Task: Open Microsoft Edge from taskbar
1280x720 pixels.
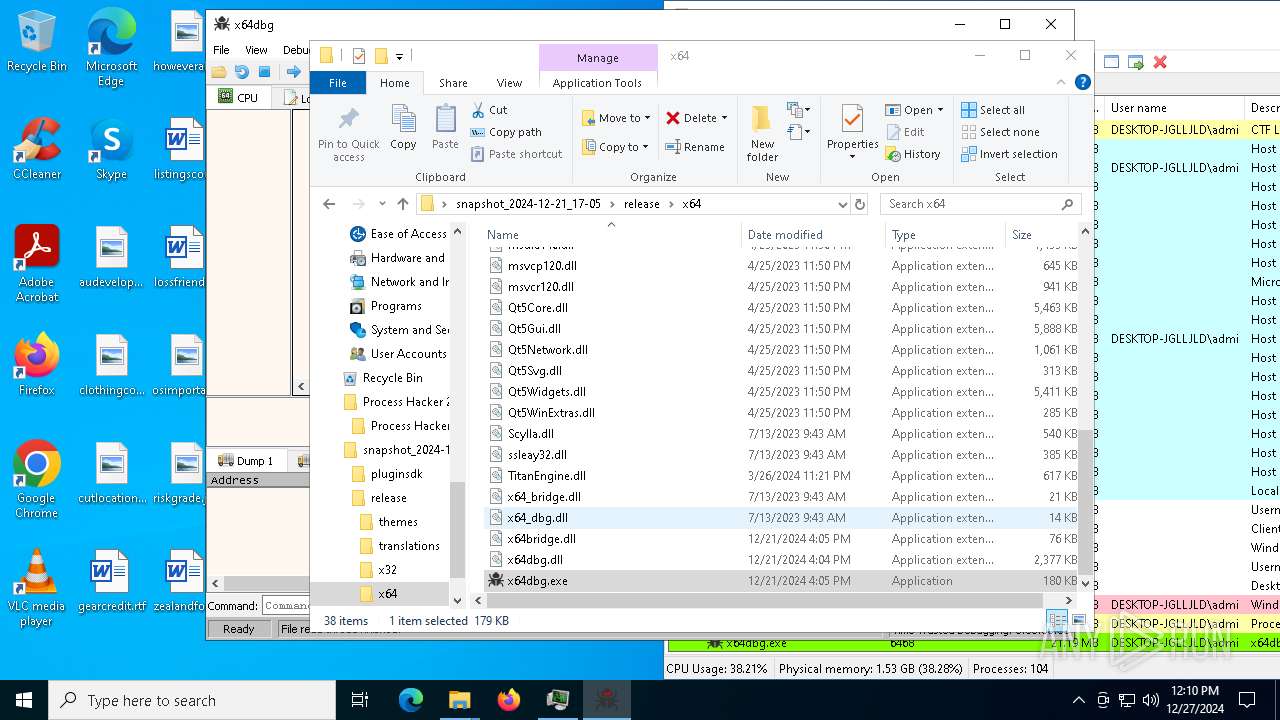Action: tap(411, 700)
